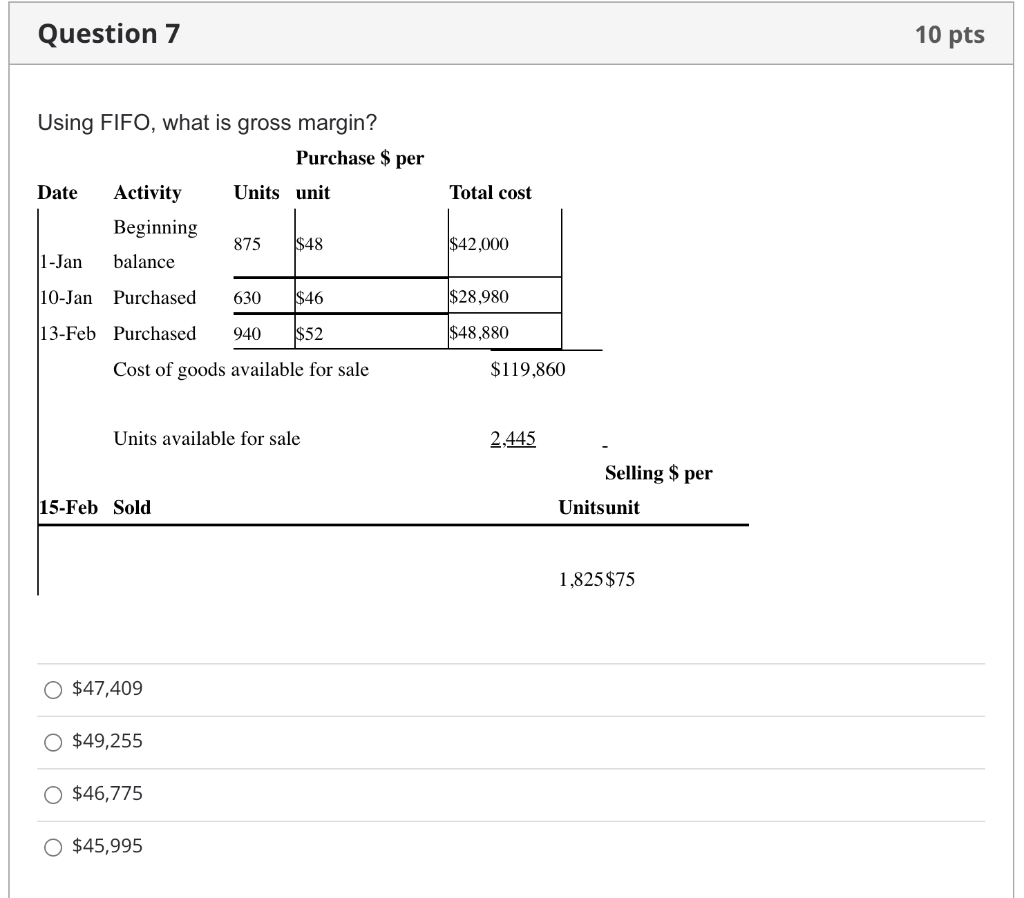Click the Units available for sale value 2,445
1024x898 pixels.
coord(513,438)
